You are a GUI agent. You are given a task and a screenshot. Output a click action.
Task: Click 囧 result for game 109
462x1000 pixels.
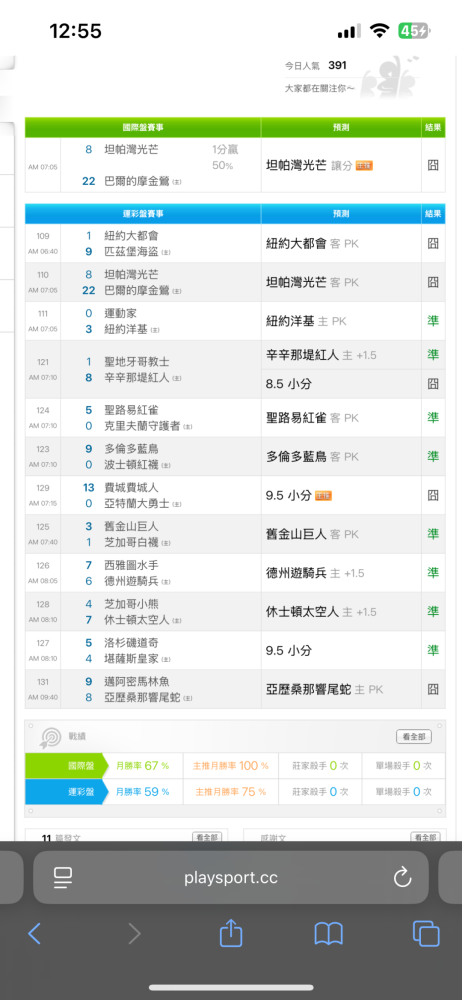pyautogui.click(x=433, y=243)
